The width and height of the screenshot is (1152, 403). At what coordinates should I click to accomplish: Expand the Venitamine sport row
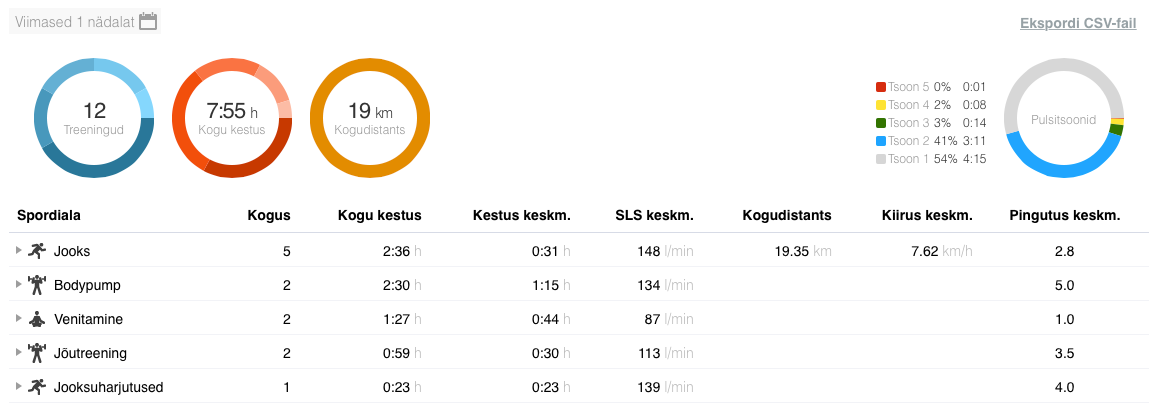coord(18,319)
